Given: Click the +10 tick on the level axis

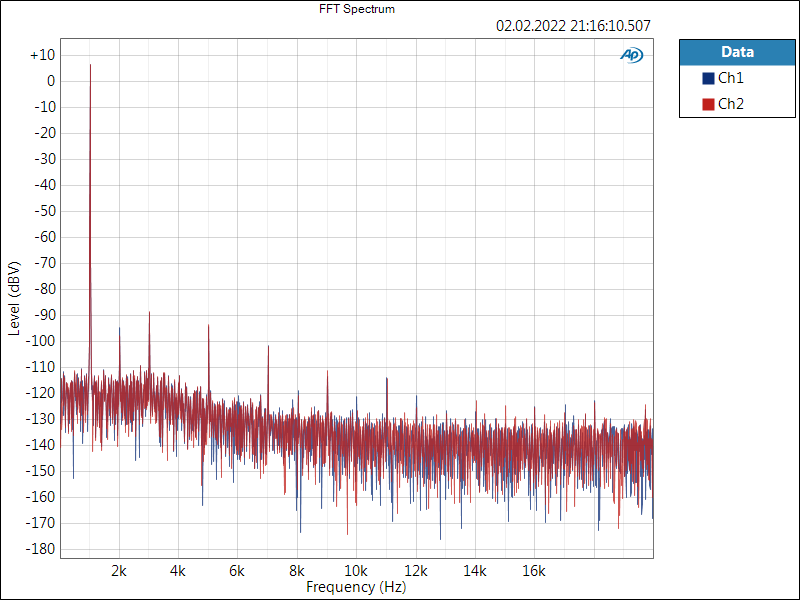Looking at the screenshot, I should pos(42,55).
